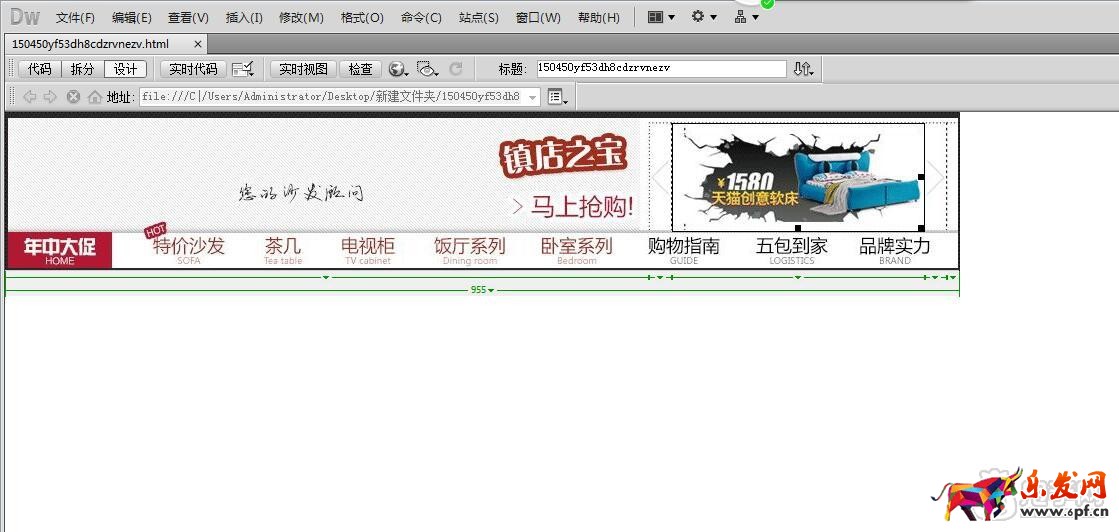Click the 特价沙发 SOFA nav item

[188, 250]
